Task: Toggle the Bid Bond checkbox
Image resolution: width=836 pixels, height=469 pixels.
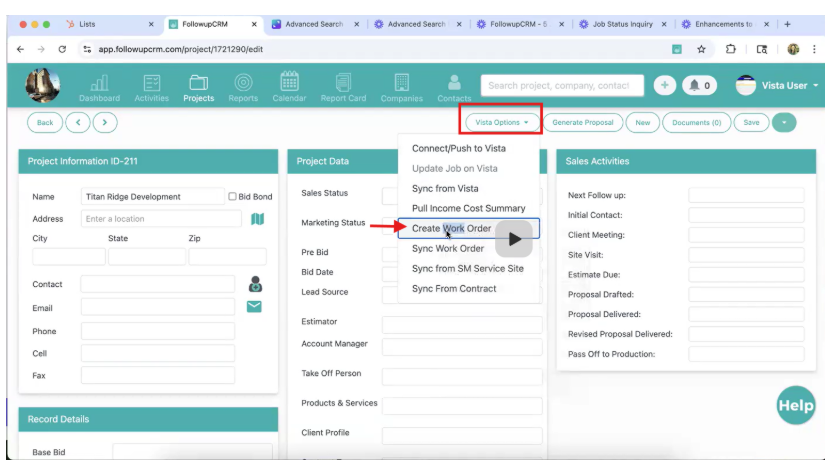Action: pyautogui.click(x=232, y=196)
